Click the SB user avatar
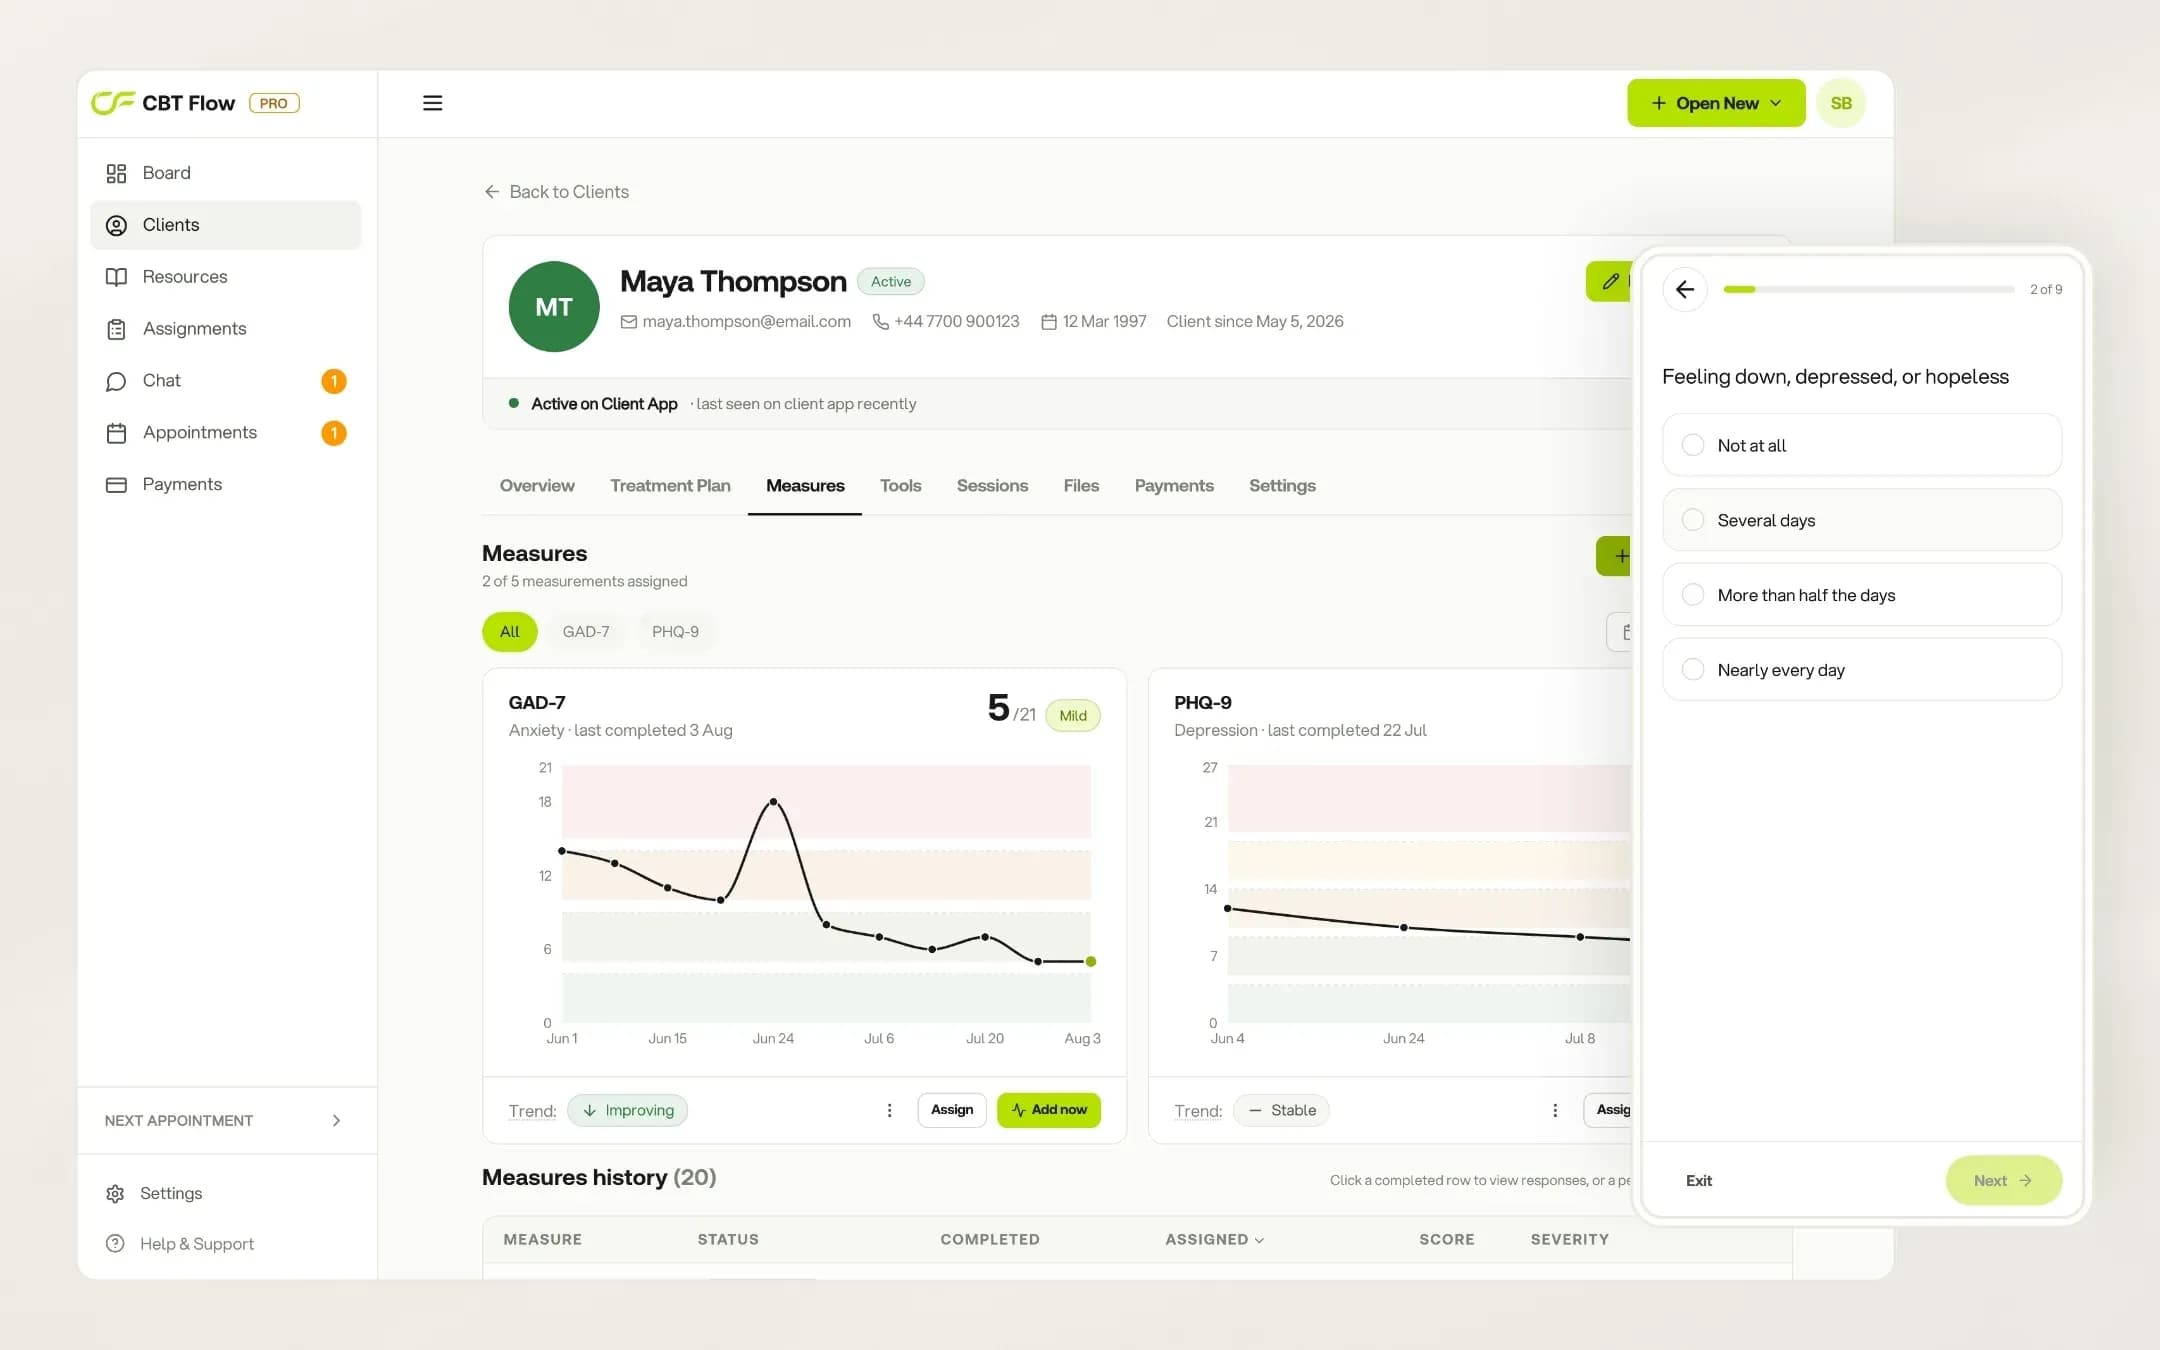 (1841, 103)
